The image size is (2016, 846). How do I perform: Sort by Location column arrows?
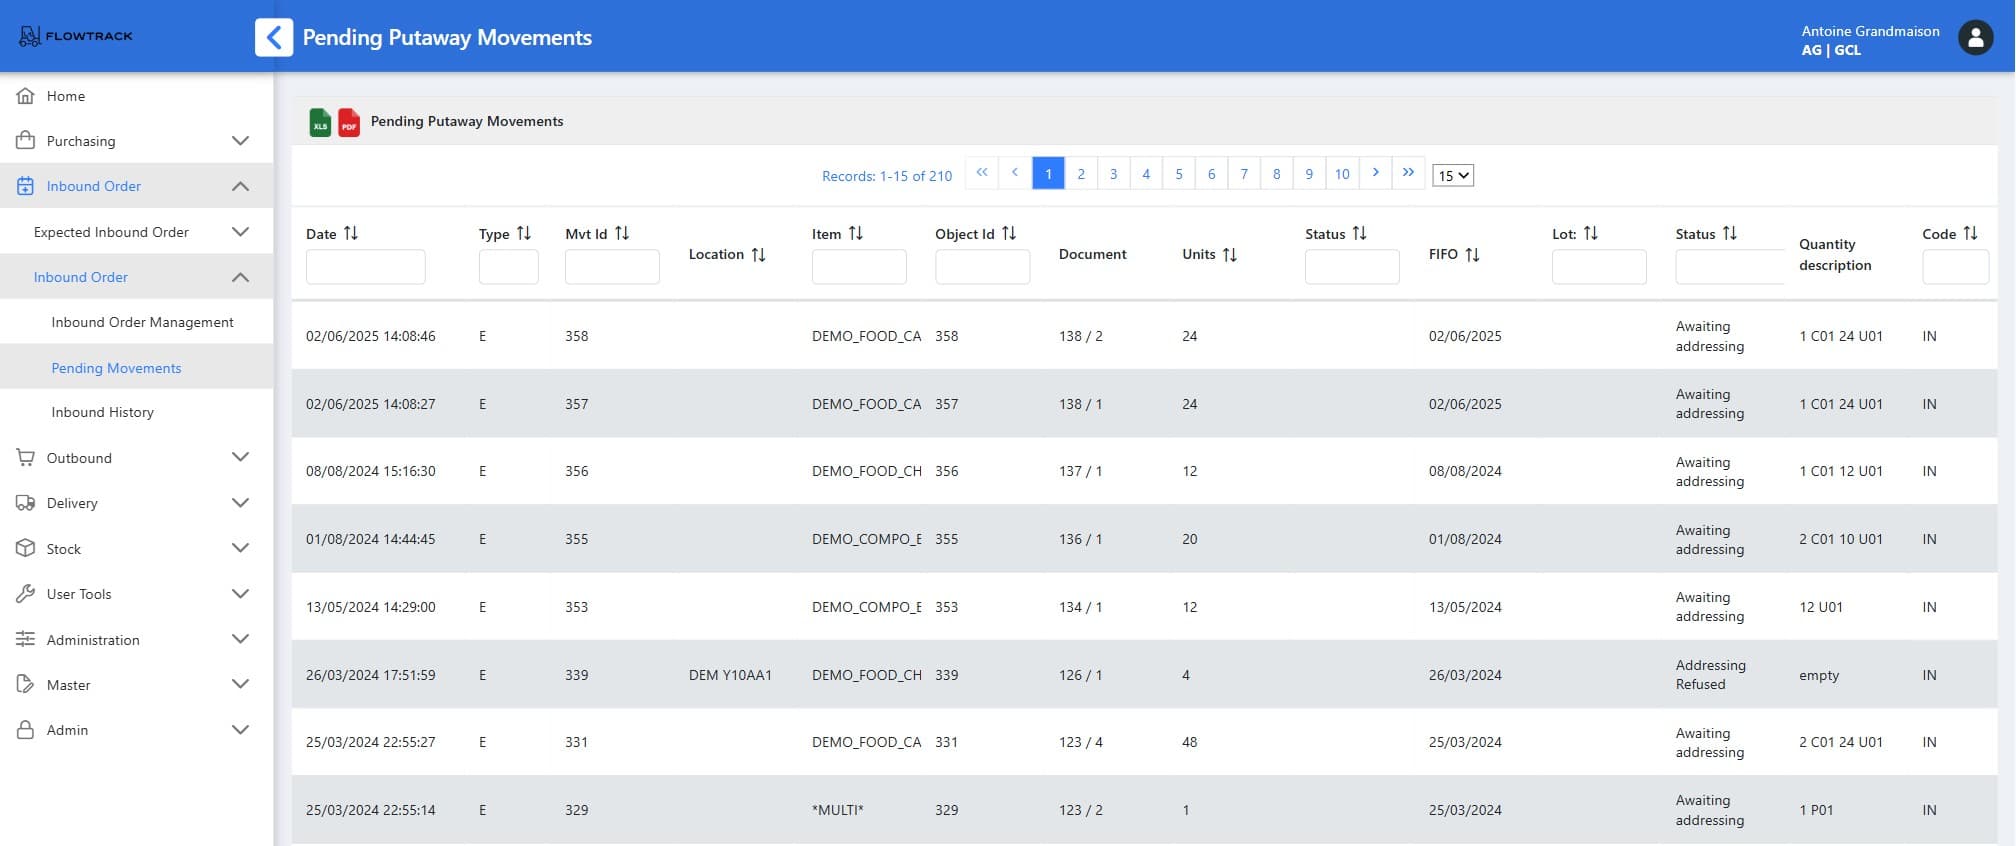click(x=759, y=255)
